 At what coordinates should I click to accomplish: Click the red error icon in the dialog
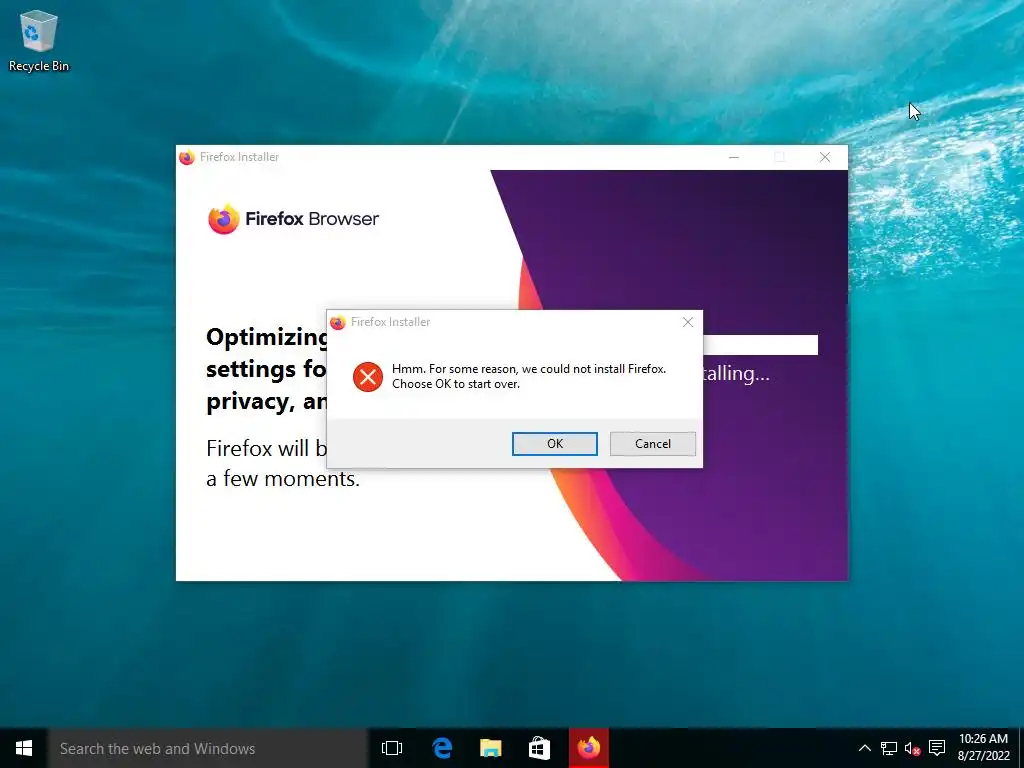(x=368, y=377)
